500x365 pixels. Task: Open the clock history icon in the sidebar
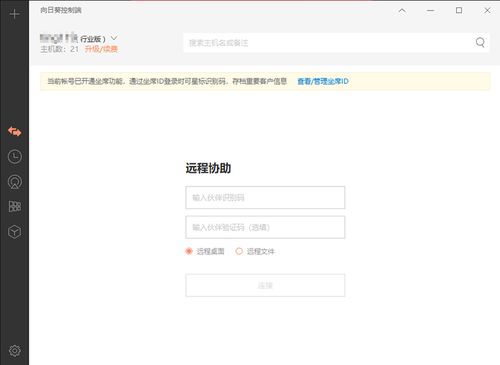(15, 156)
